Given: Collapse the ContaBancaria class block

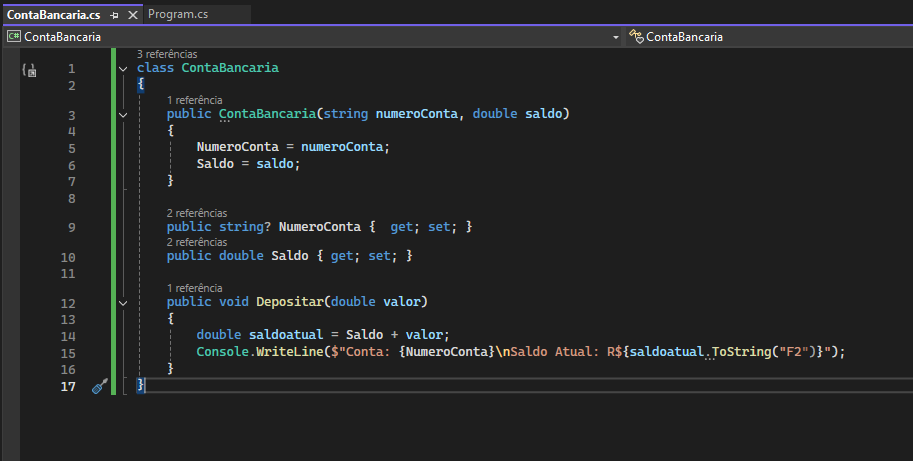Looking at the screenshot, I should [x=122, y=69].
